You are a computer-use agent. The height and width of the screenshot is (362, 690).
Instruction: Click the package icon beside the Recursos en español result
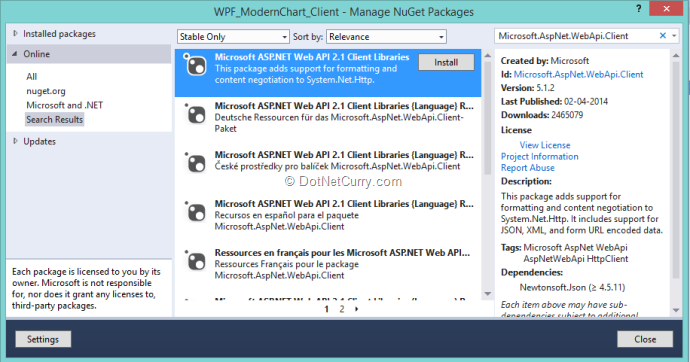tap(195, 212)
